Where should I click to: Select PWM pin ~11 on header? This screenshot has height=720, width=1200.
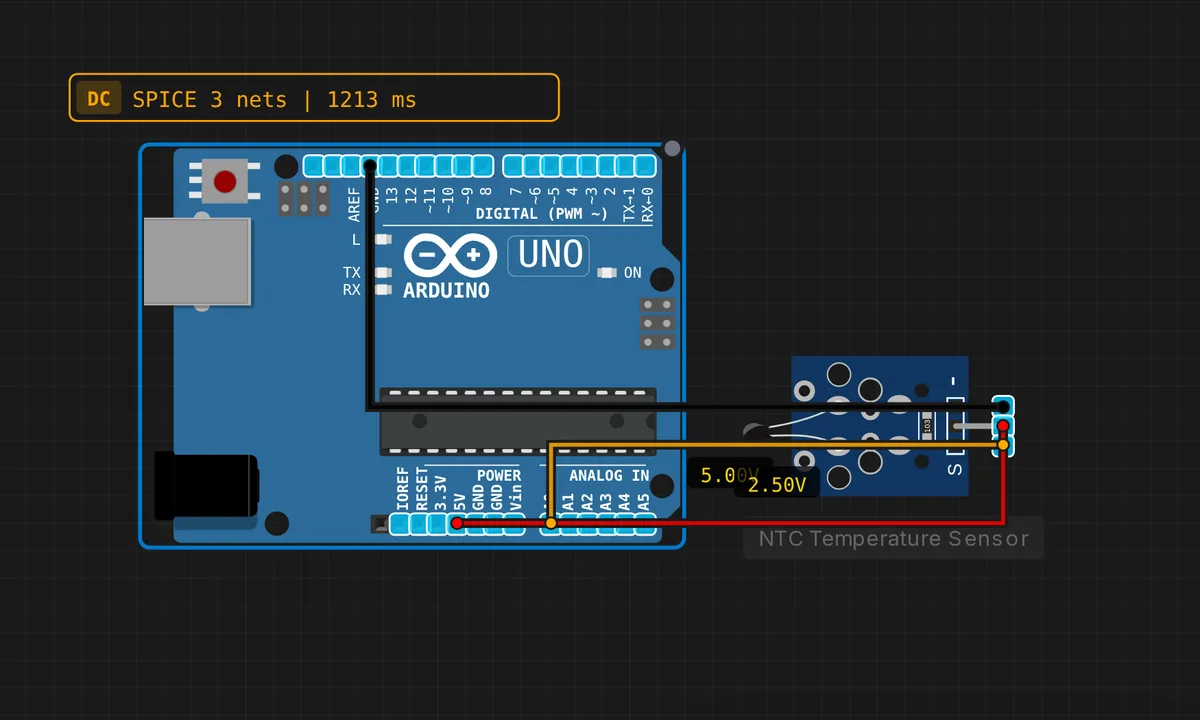point(426,166)
